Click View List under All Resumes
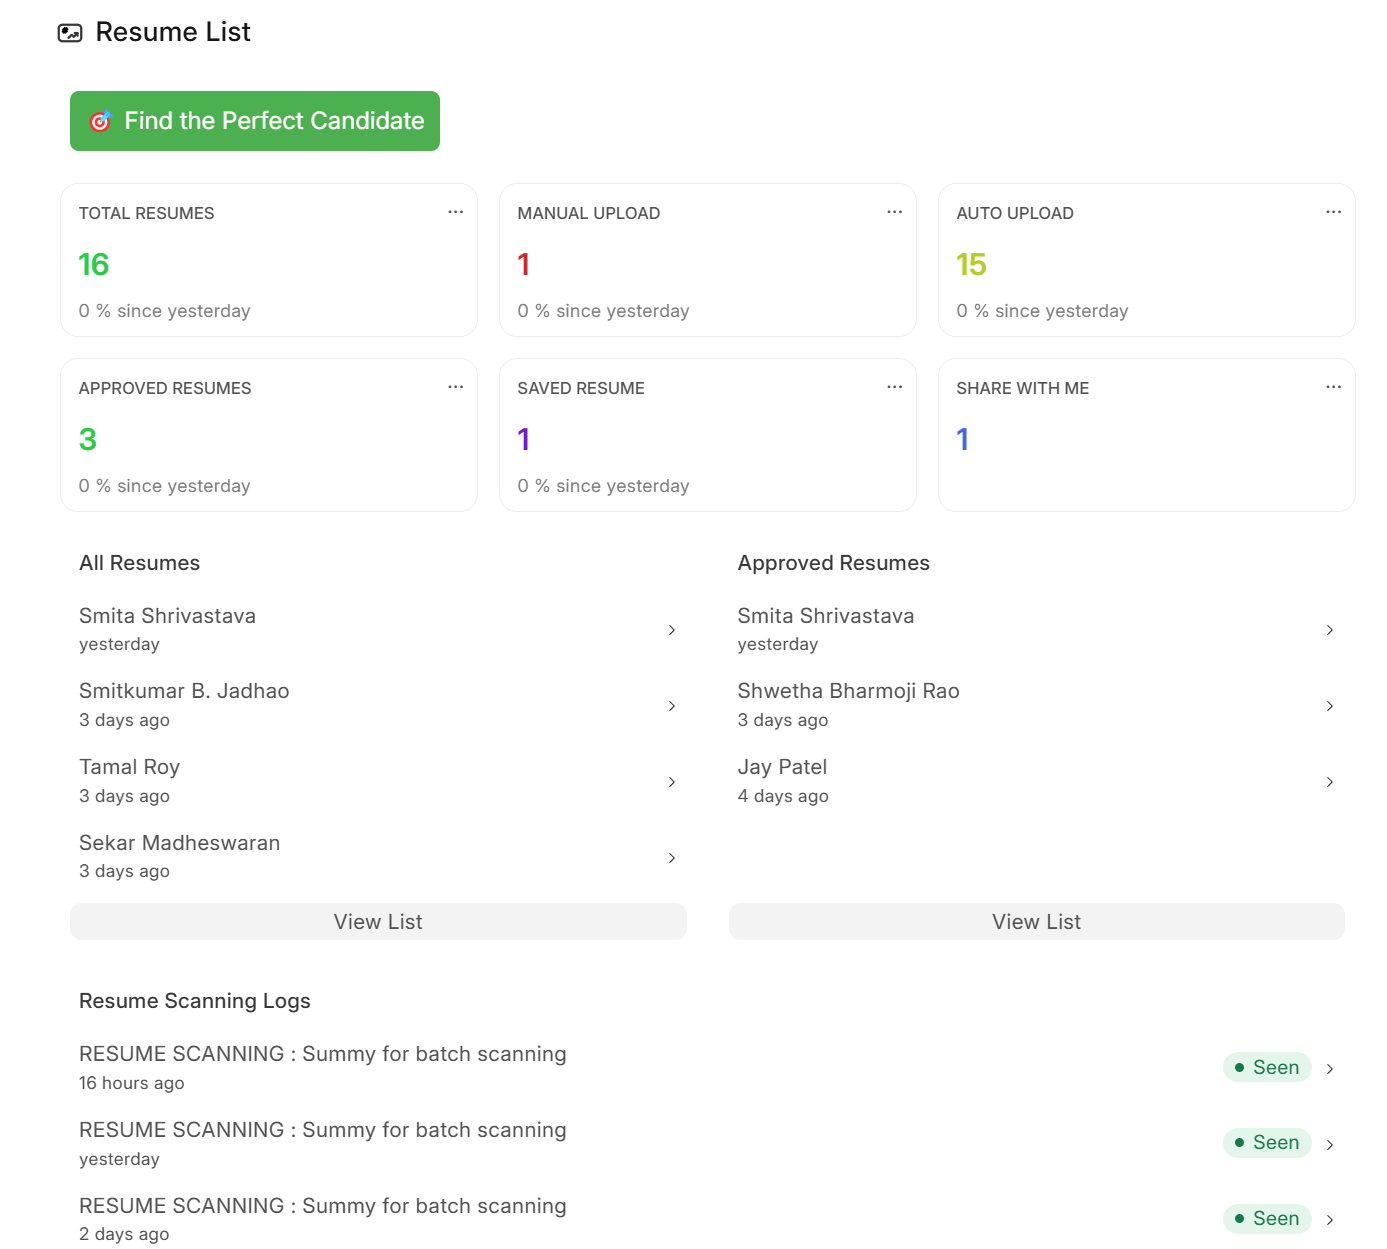 tap(378, 922)
